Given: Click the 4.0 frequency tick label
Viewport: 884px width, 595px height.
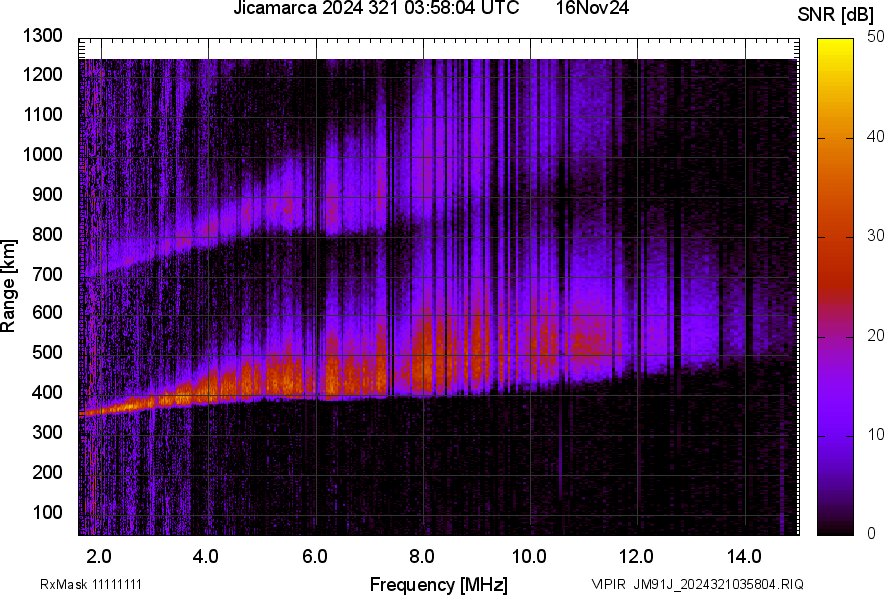Looking at the screenshot, I should coord(206,557).
